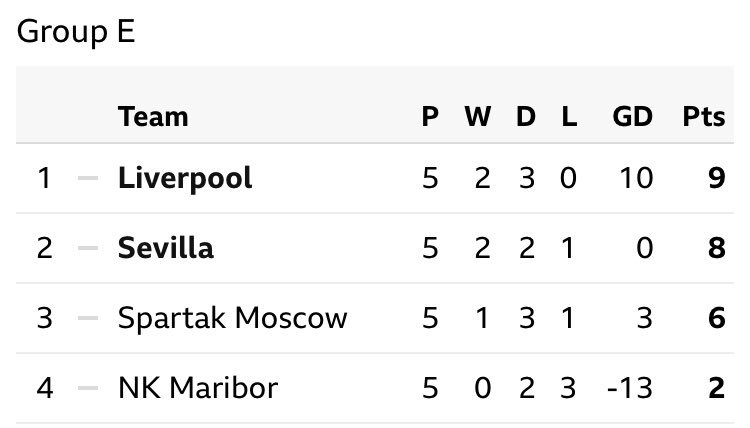The width and height of the screenshot is (750, 428).
Task: Click the Group E heading
Action: tap(76, 32)
